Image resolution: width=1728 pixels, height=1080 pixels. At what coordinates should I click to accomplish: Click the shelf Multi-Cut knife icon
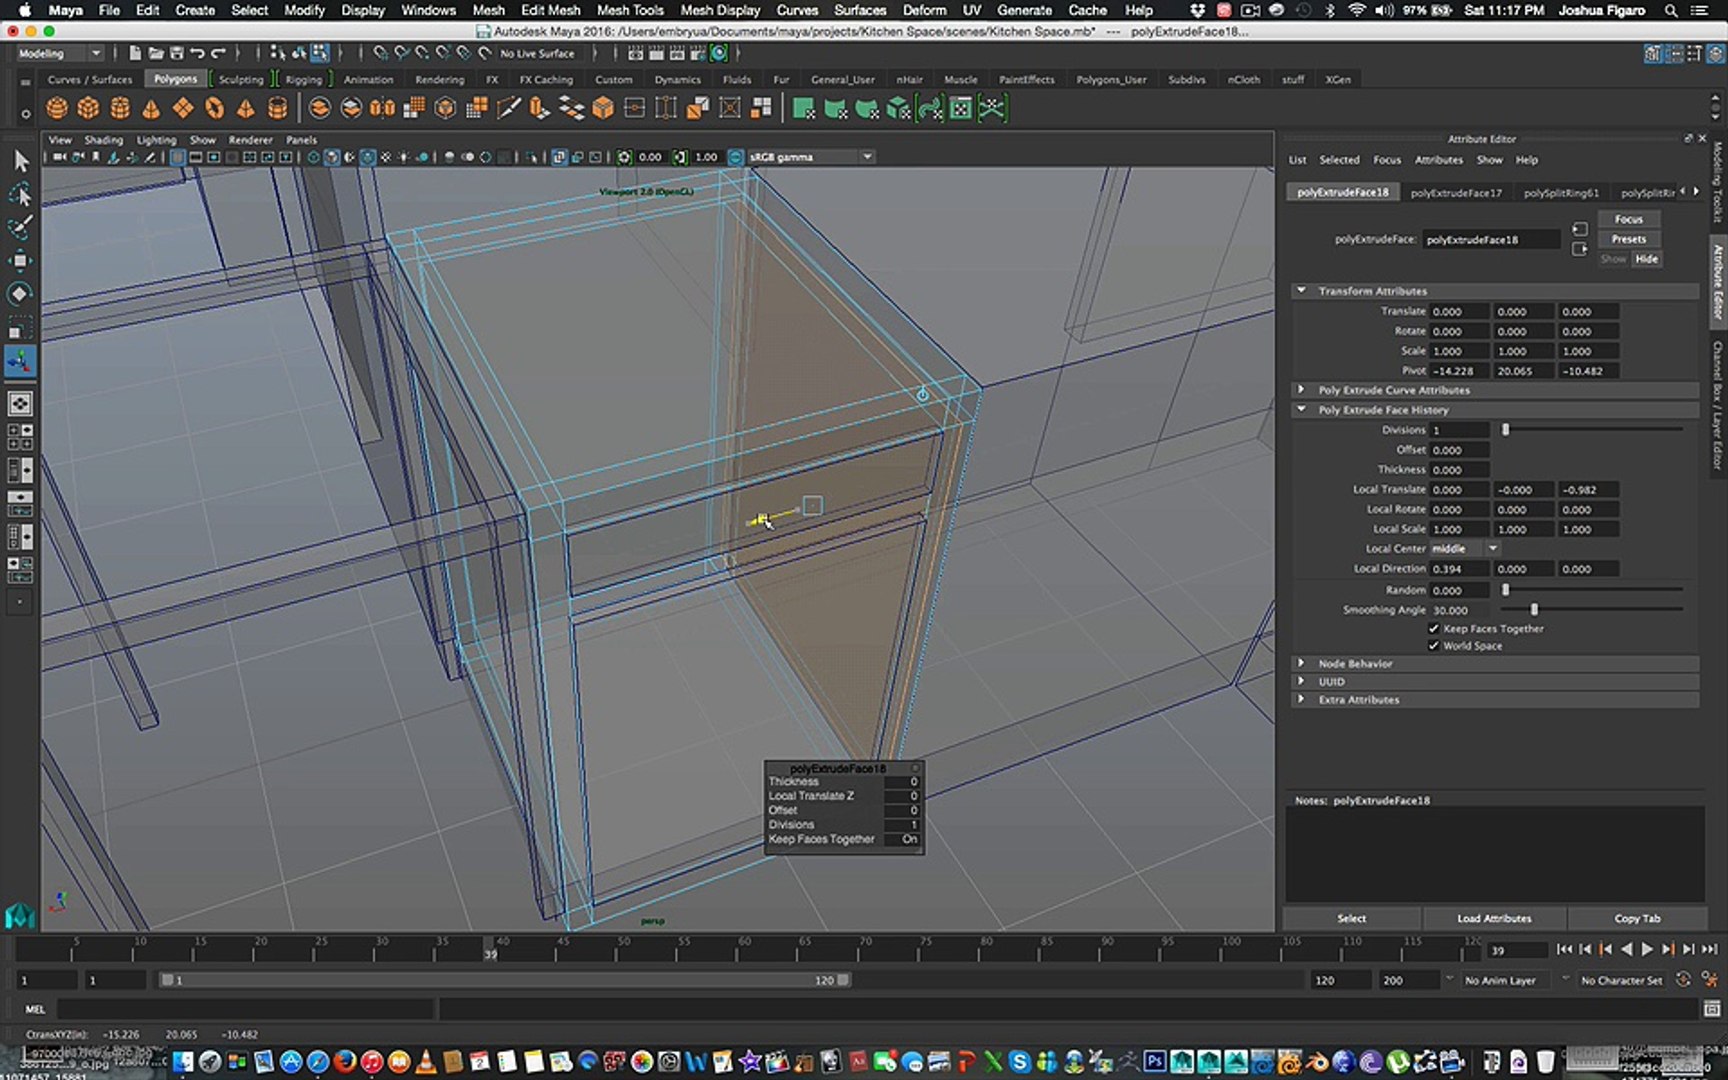click(509, 108)
